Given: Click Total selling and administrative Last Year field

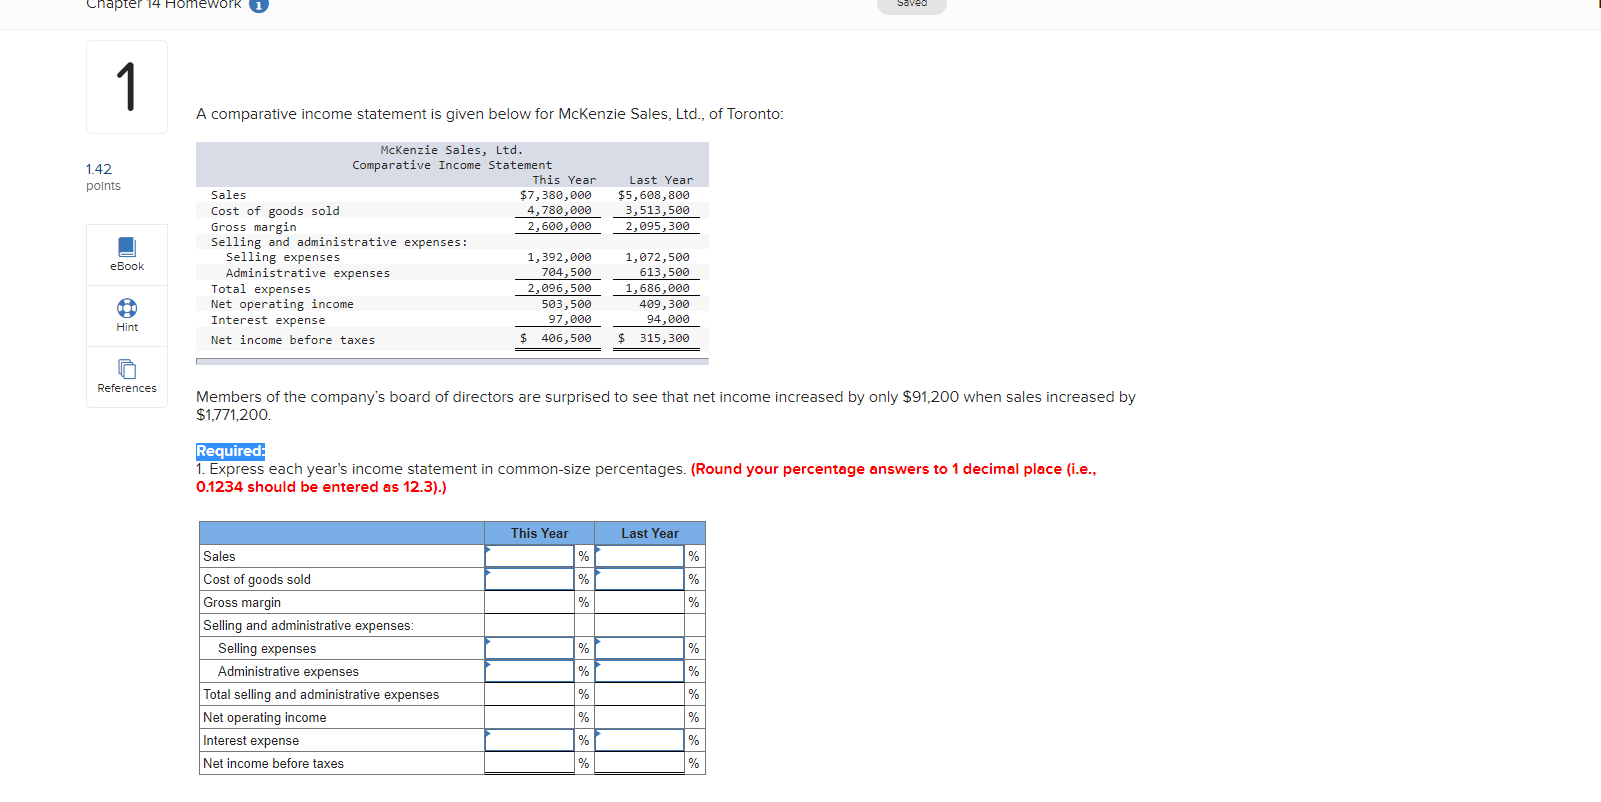Looking at the screenshot, I should click(639, 694).
